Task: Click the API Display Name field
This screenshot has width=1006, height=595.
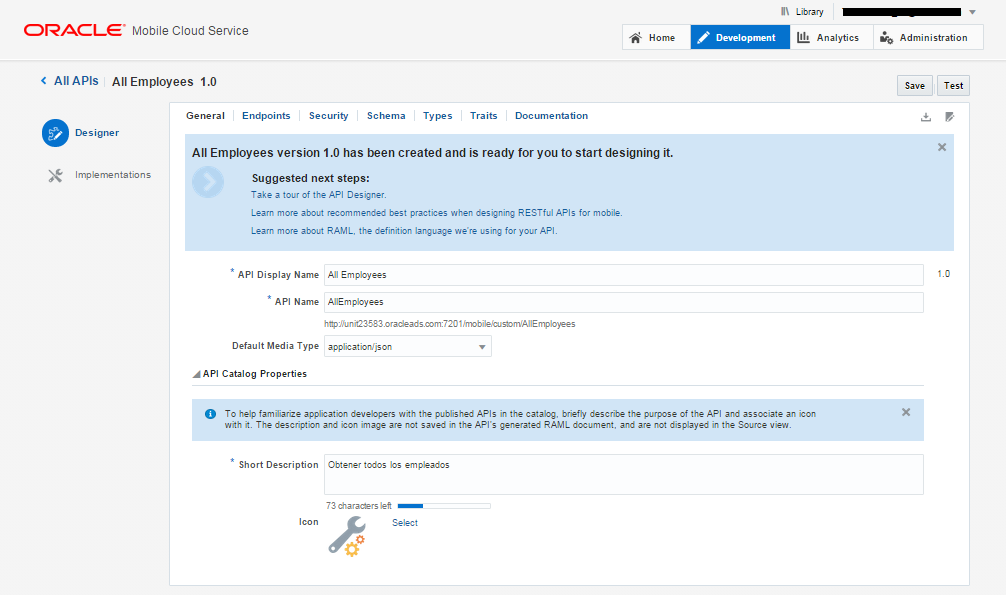Action: tap(624, 275)
